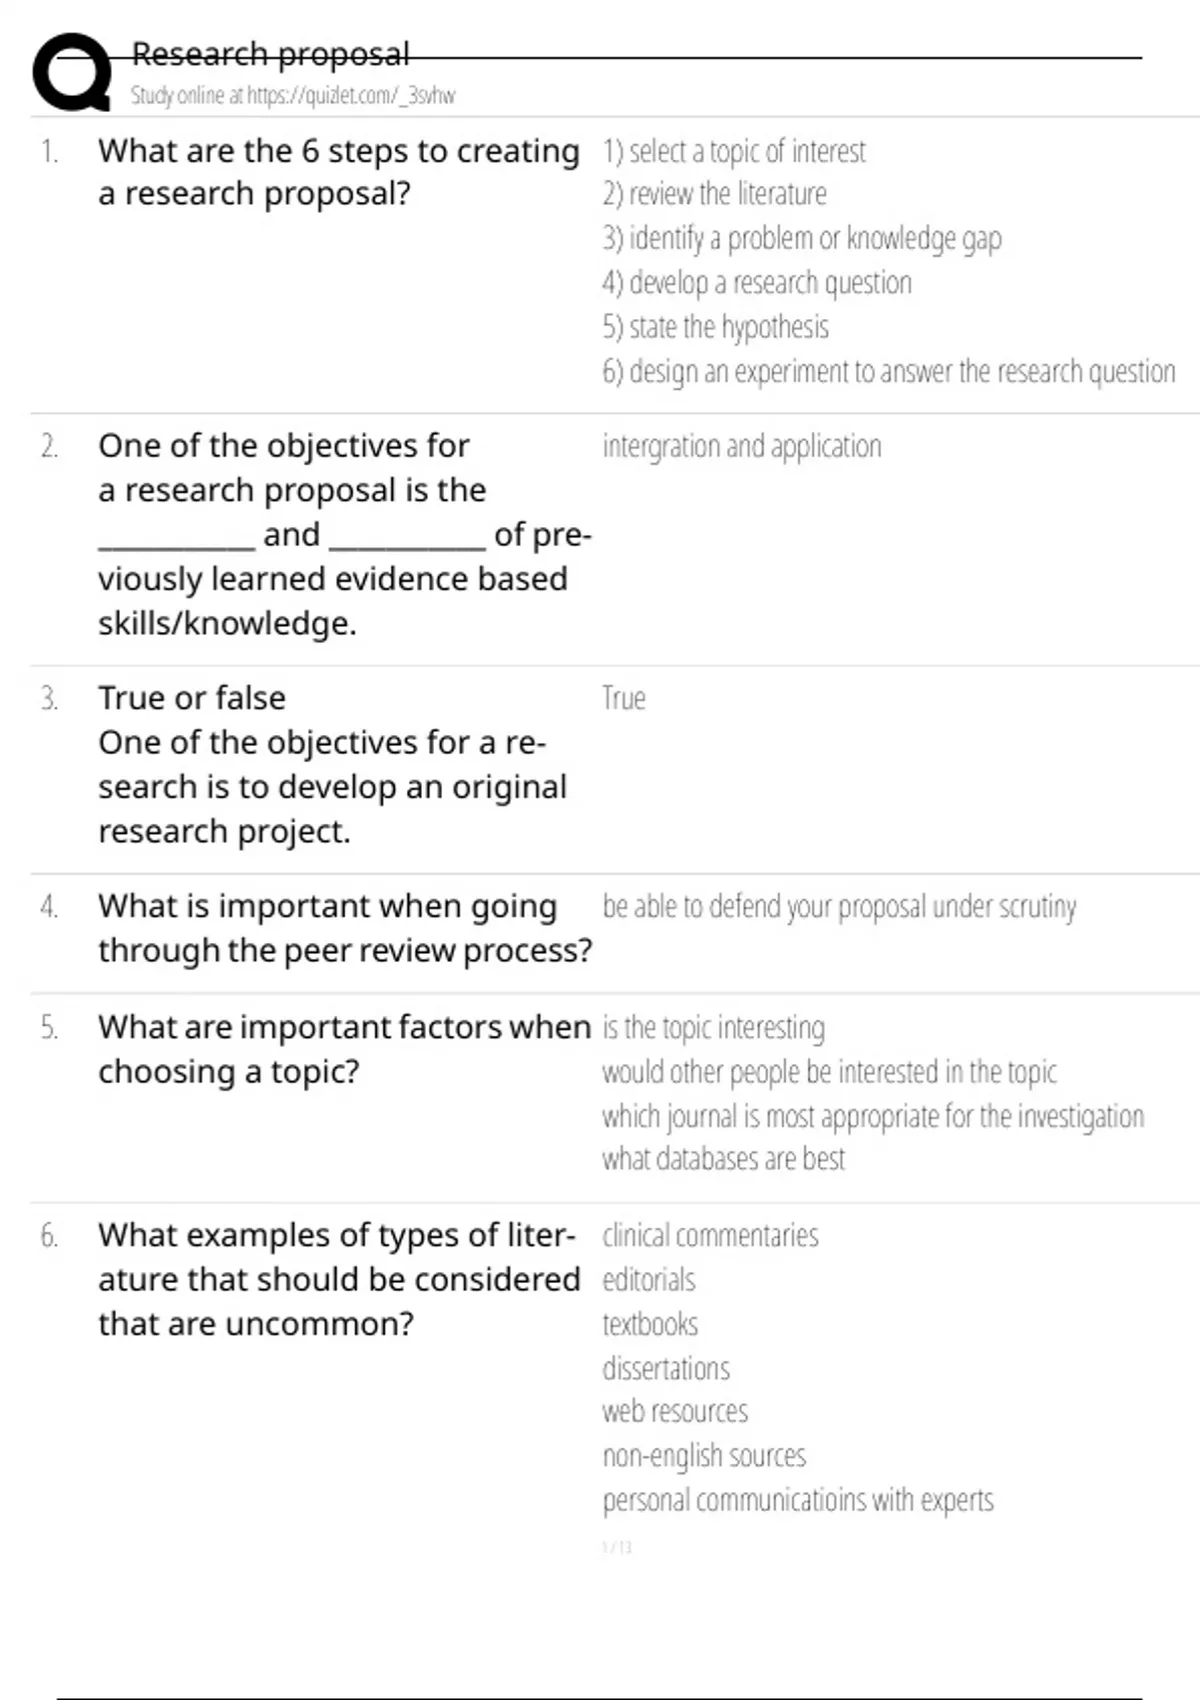The image size is (1200, 1700).
Task: Click the 'clinical commentaries' answer
Action: [x=710, y=1236]
